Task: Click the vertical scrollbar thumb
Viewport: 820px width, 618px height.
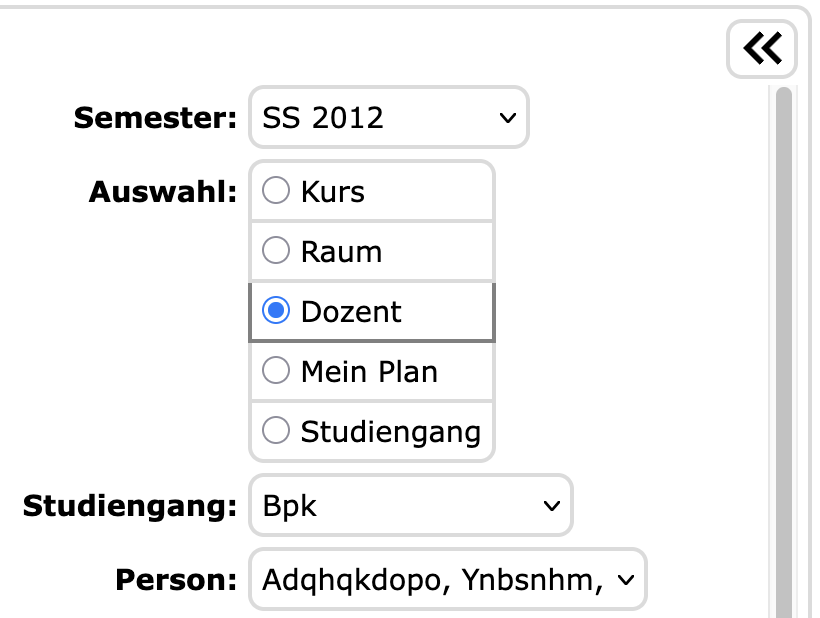Action: point(784,350)
